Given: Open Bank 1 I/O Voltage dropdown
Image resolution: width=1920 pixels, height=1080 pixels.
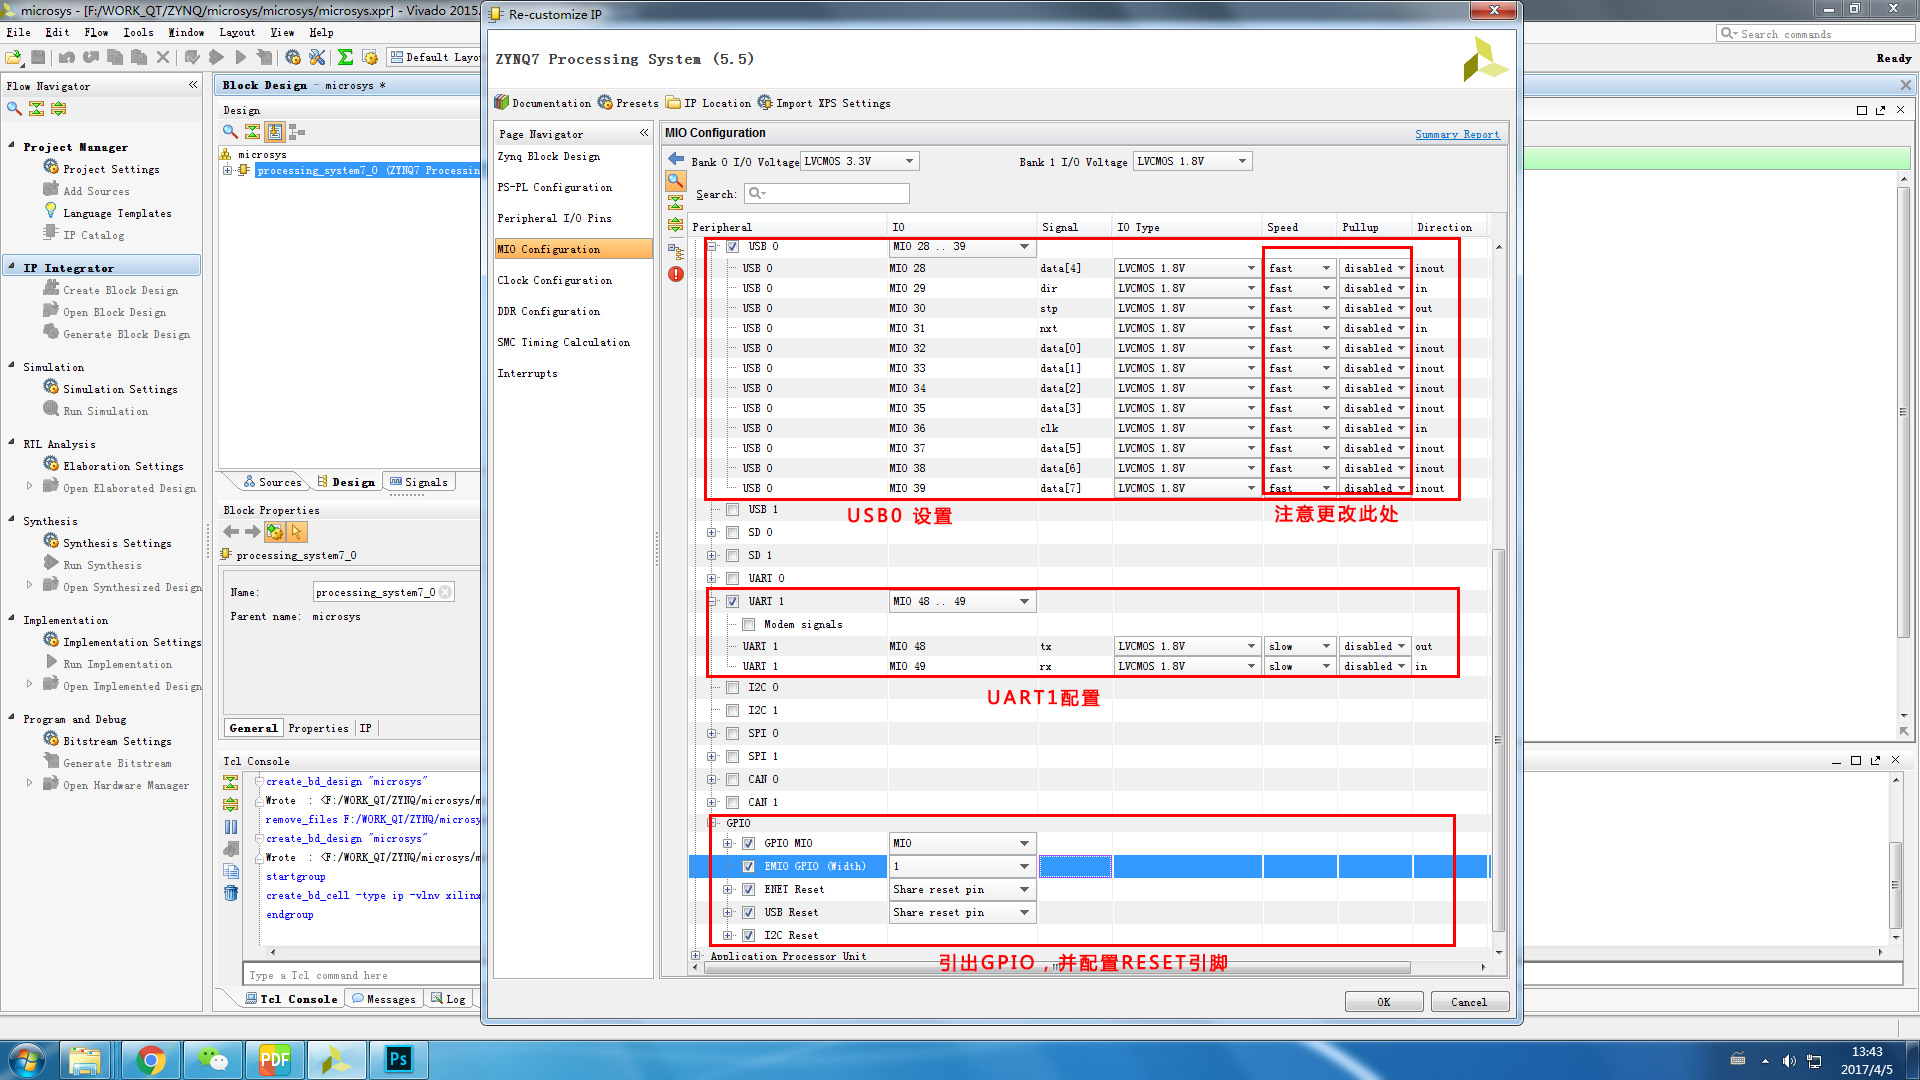Looking at the screenshot, I should (1192, 161).
